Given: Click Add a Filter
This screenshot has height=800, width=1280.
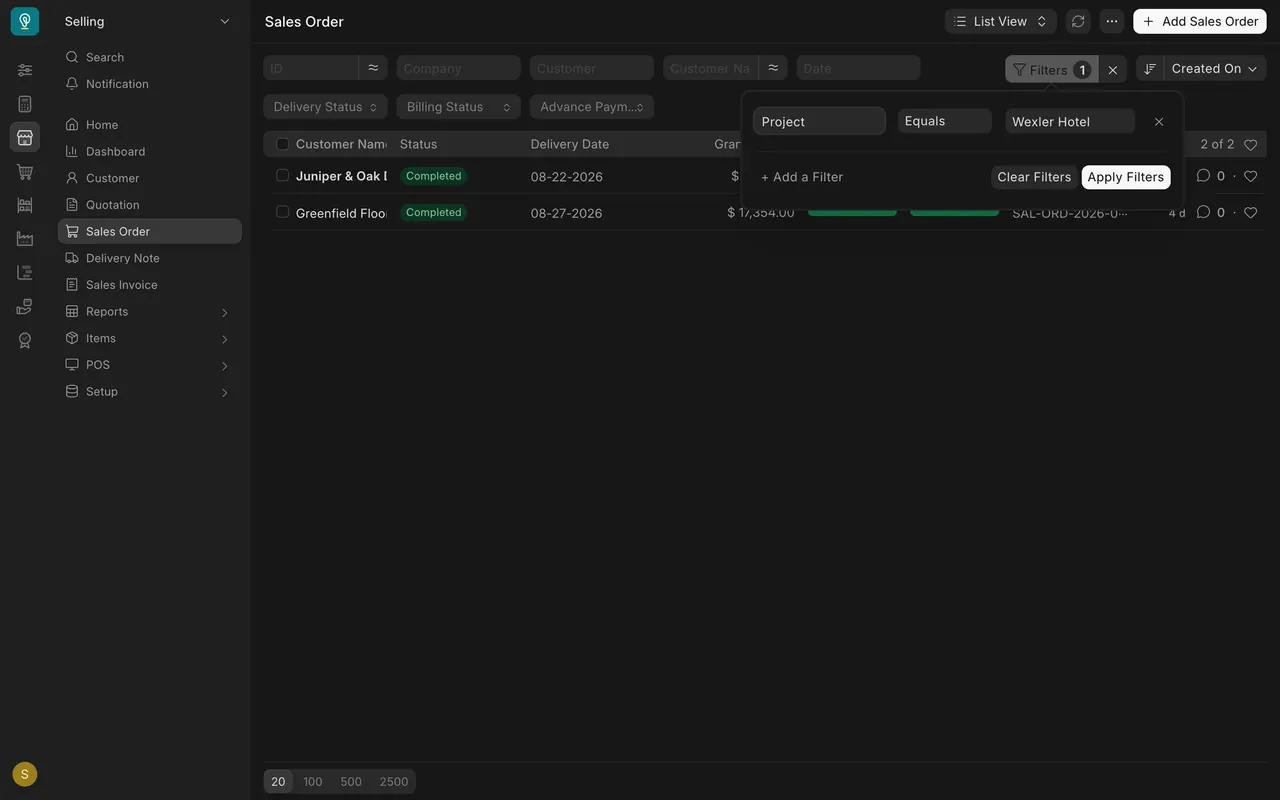Looking at the screenshot, I should (802, 177).
